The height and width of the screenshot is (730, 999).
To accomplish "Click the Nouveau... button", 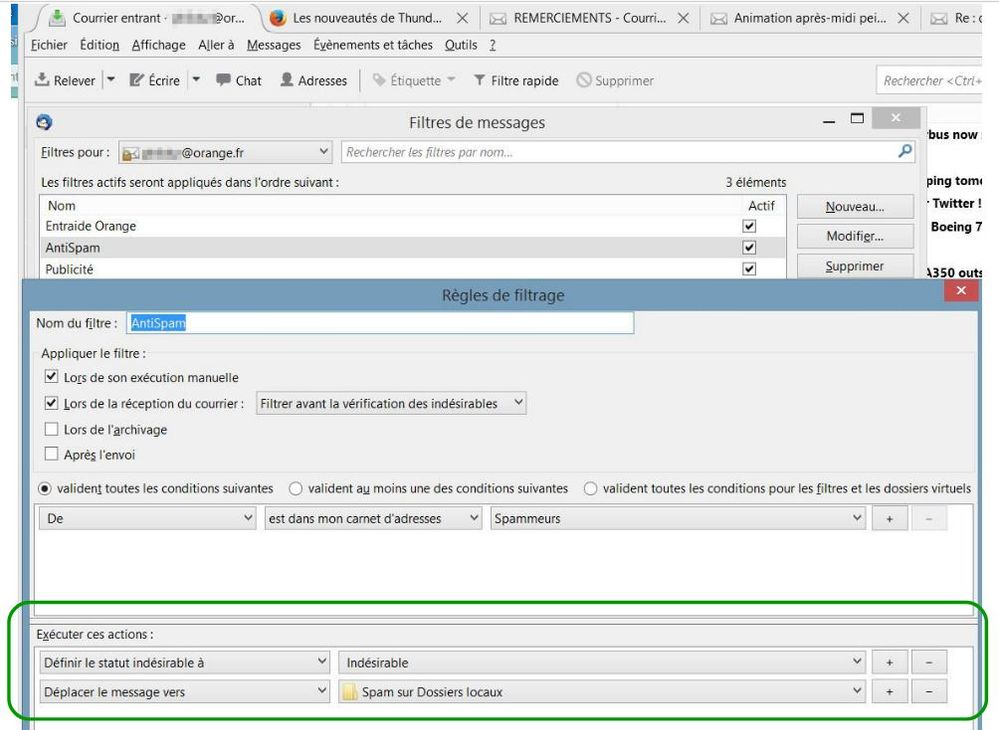I will pyautogui.click(x=855, y=207).
